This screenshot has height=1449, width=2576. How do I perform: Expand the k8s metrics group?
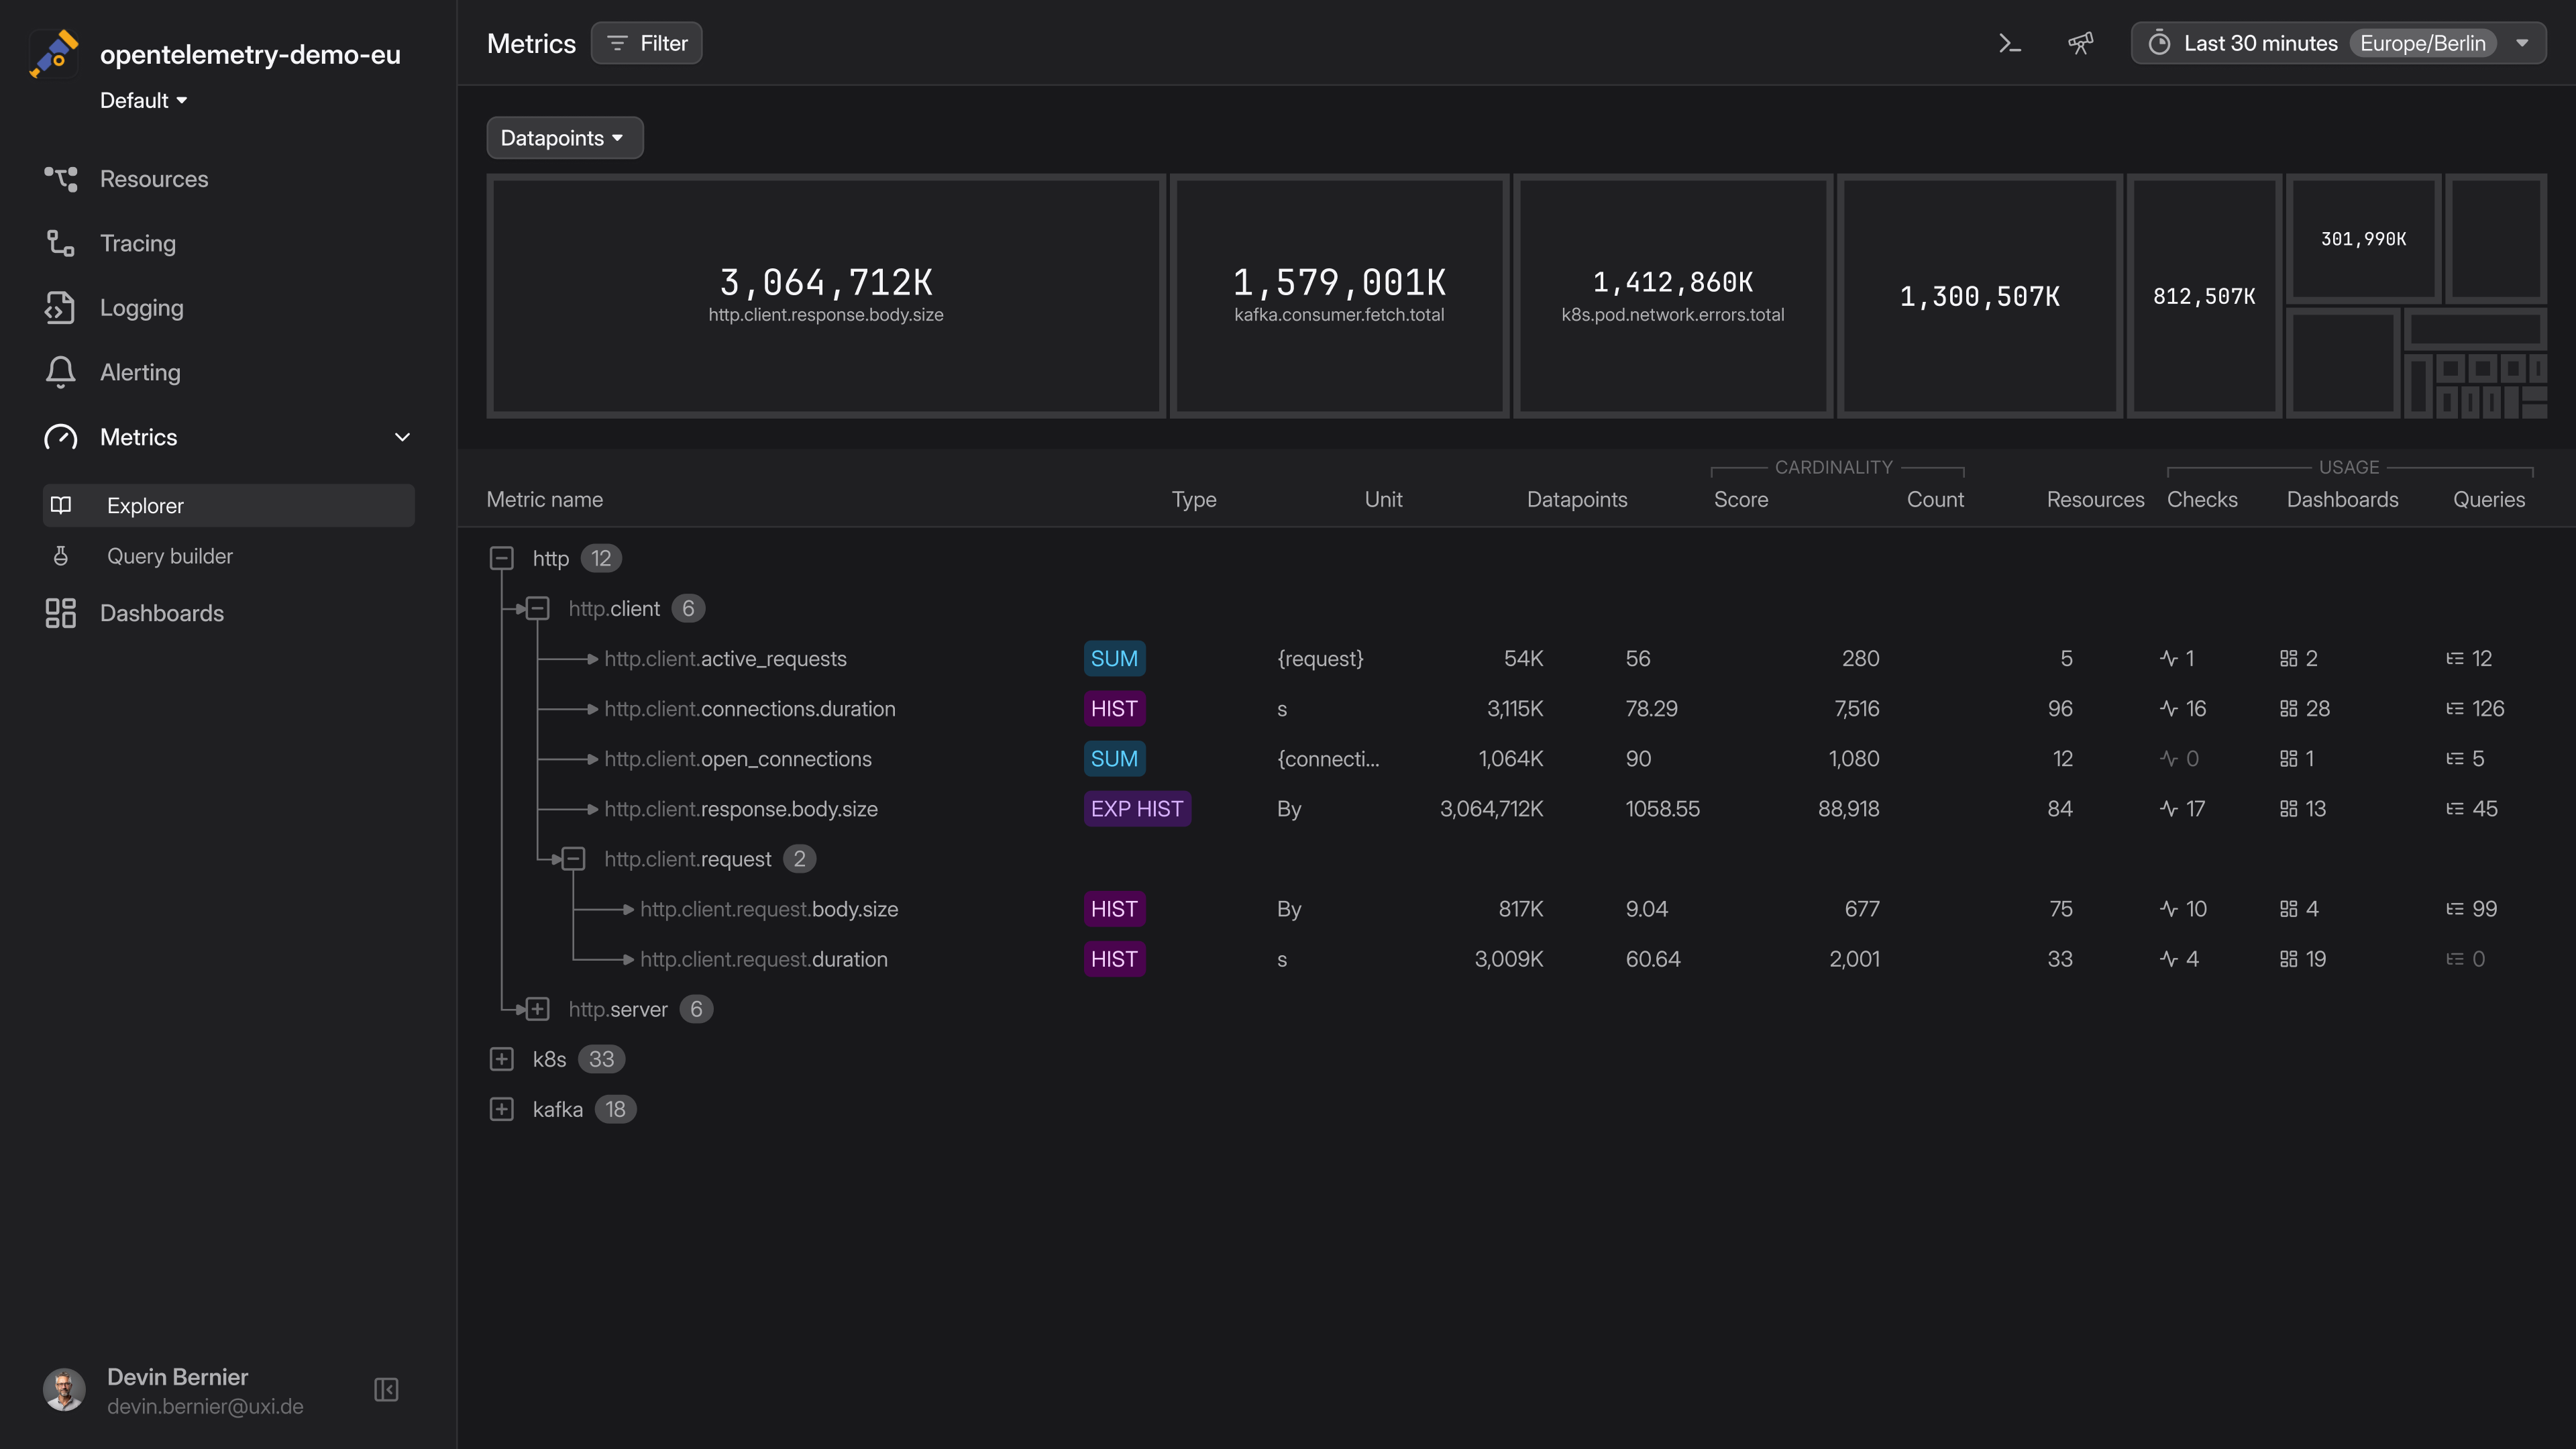click(502, 1059)
